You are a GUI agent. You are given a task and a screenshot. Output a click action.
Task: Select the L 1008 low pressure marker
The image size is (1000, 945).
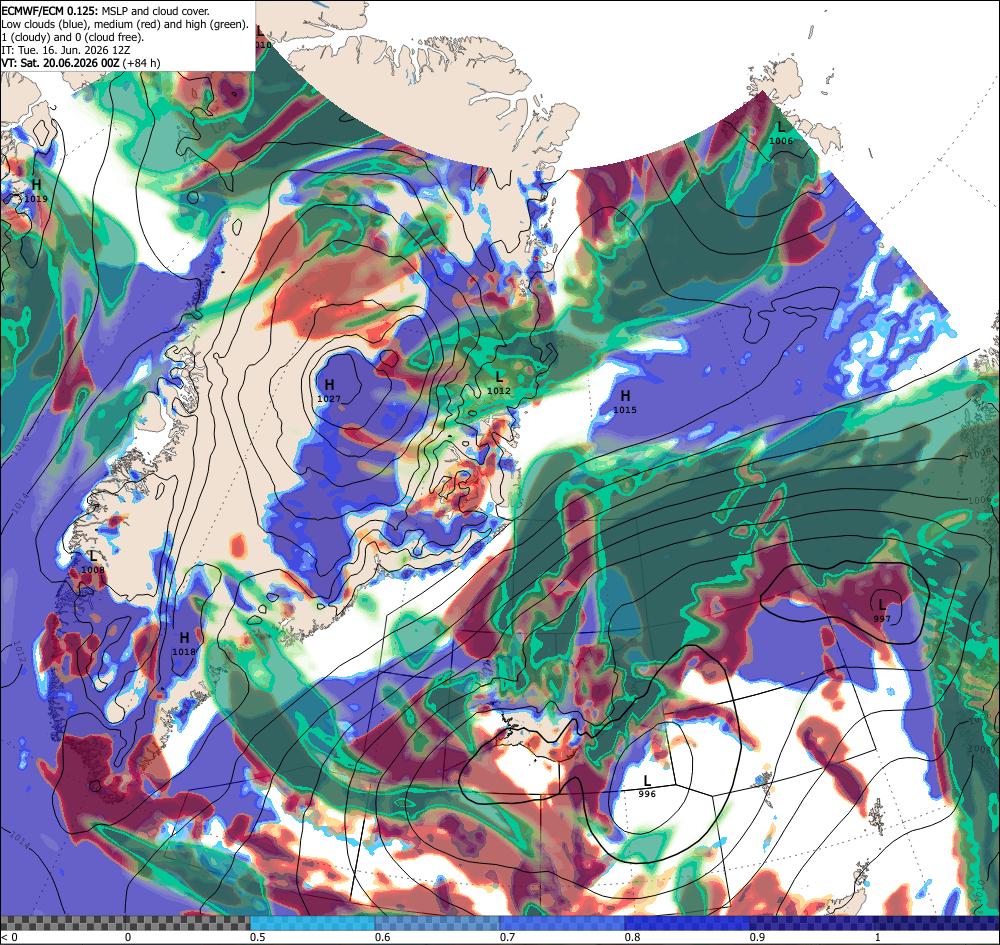pyautogui.click(x=93, y=562)
